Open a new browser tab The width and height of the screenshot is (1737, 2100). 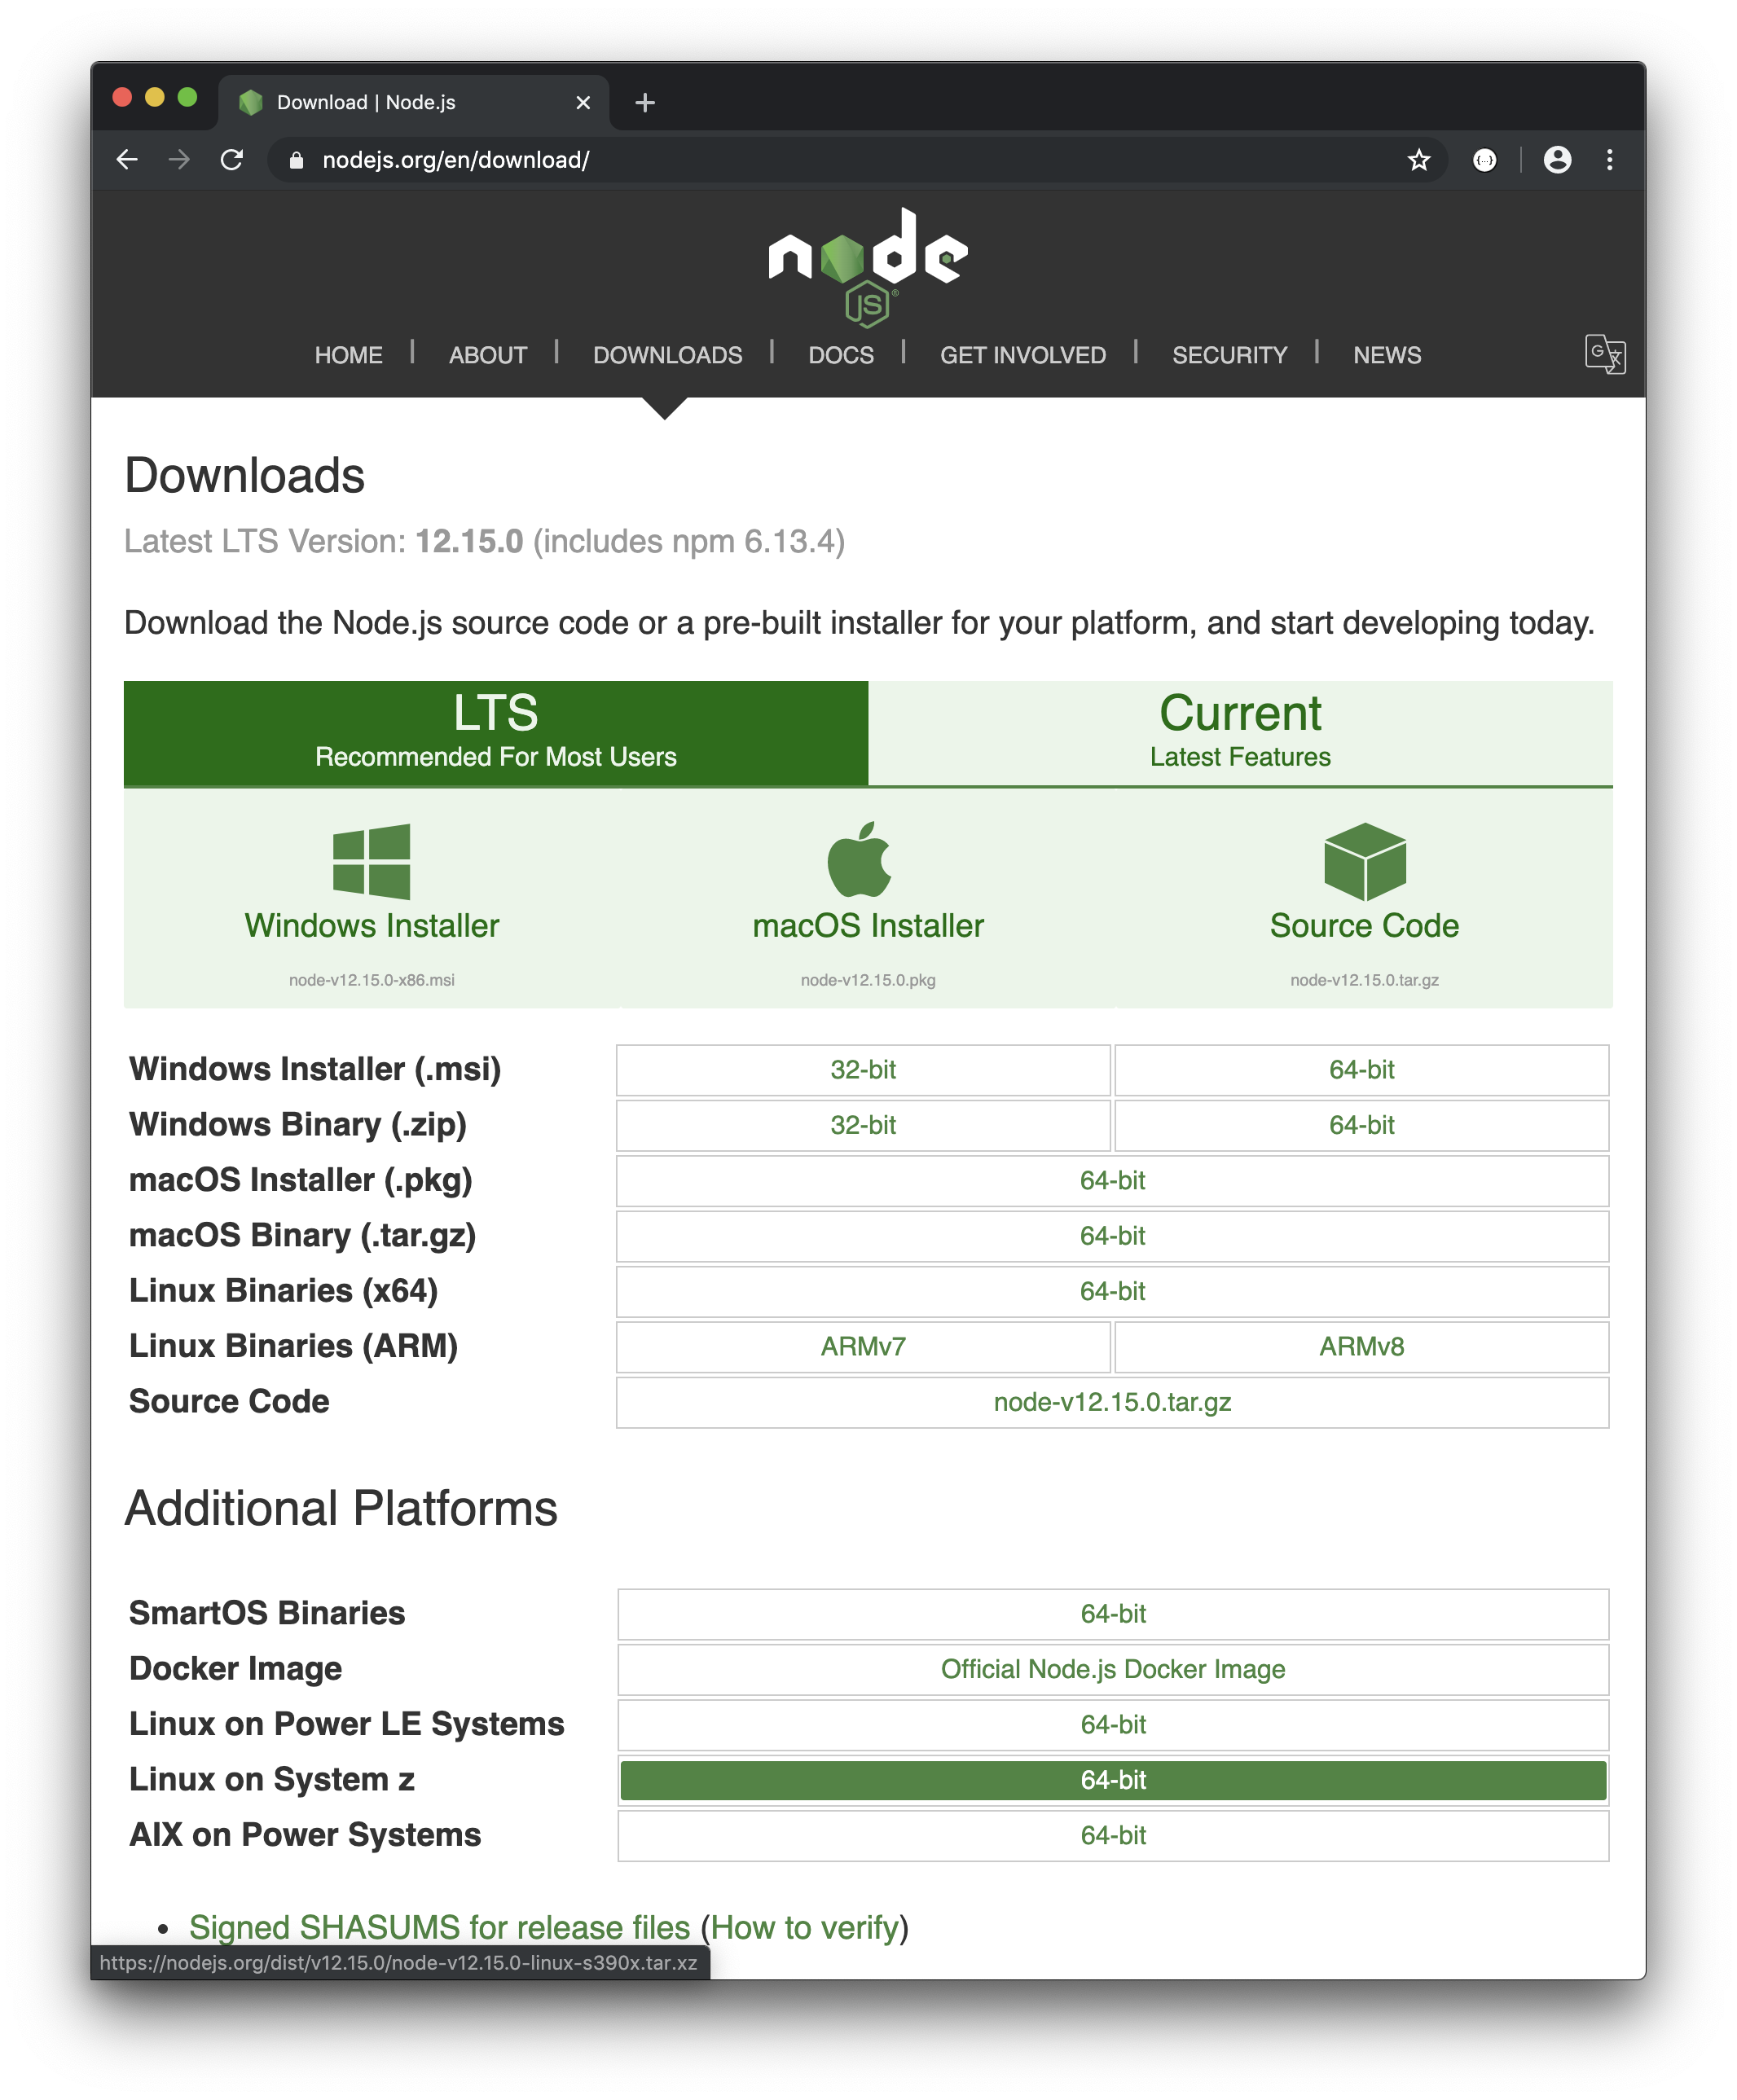(x=645, y=102)
